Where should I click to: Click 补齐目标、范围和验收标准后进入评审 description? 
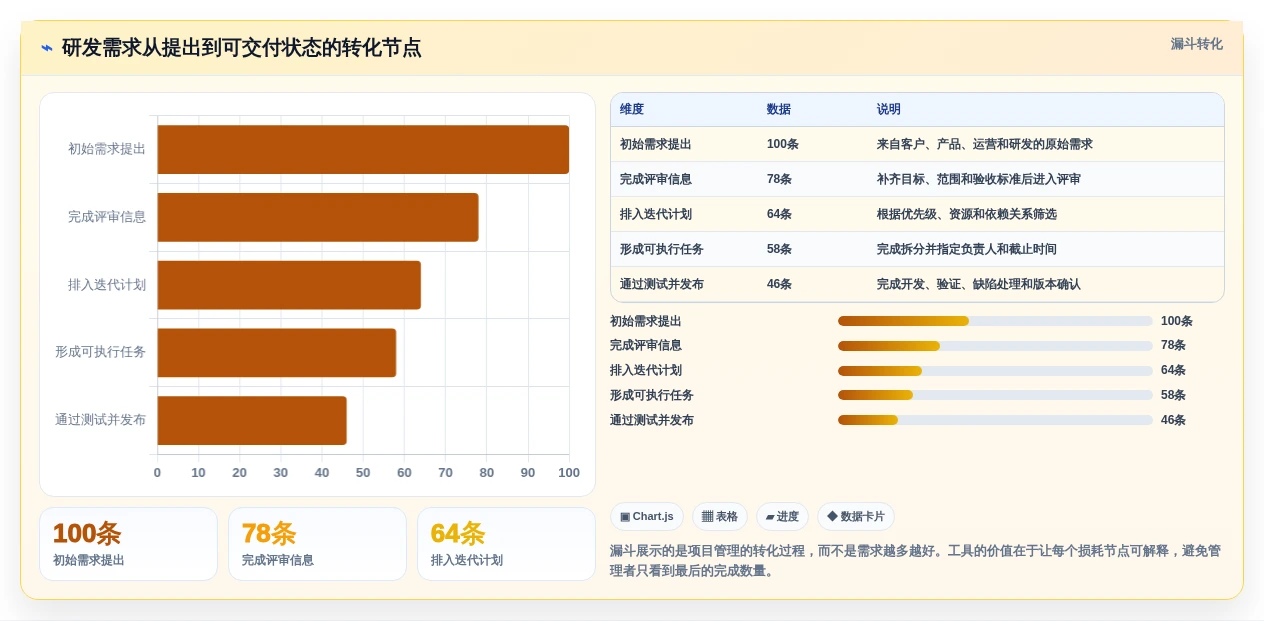tap(979, 179)
